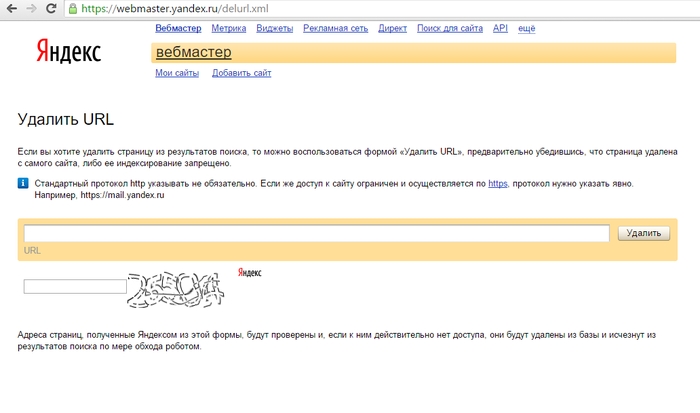Open the Виджеты service link

(275, 28)
